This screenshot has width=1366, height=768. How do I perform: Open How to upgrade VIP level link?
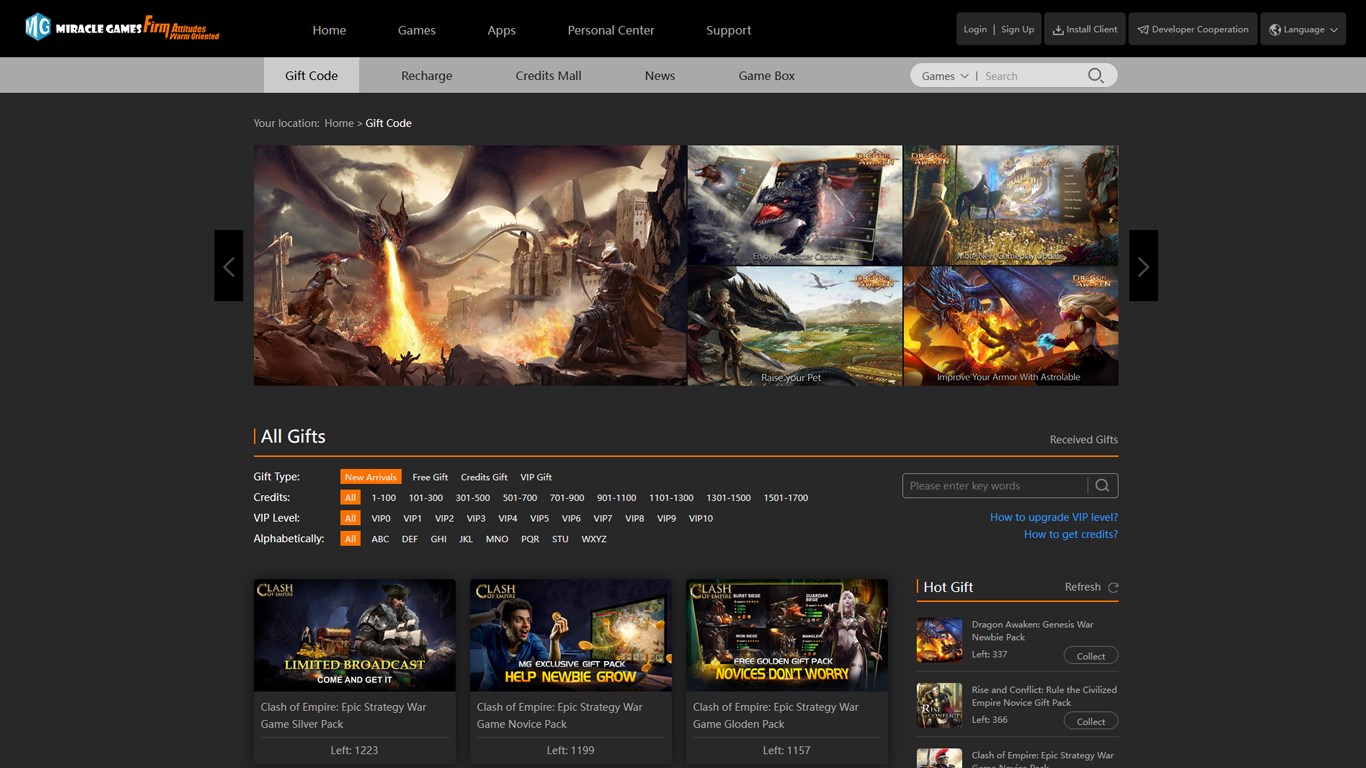1054,517
